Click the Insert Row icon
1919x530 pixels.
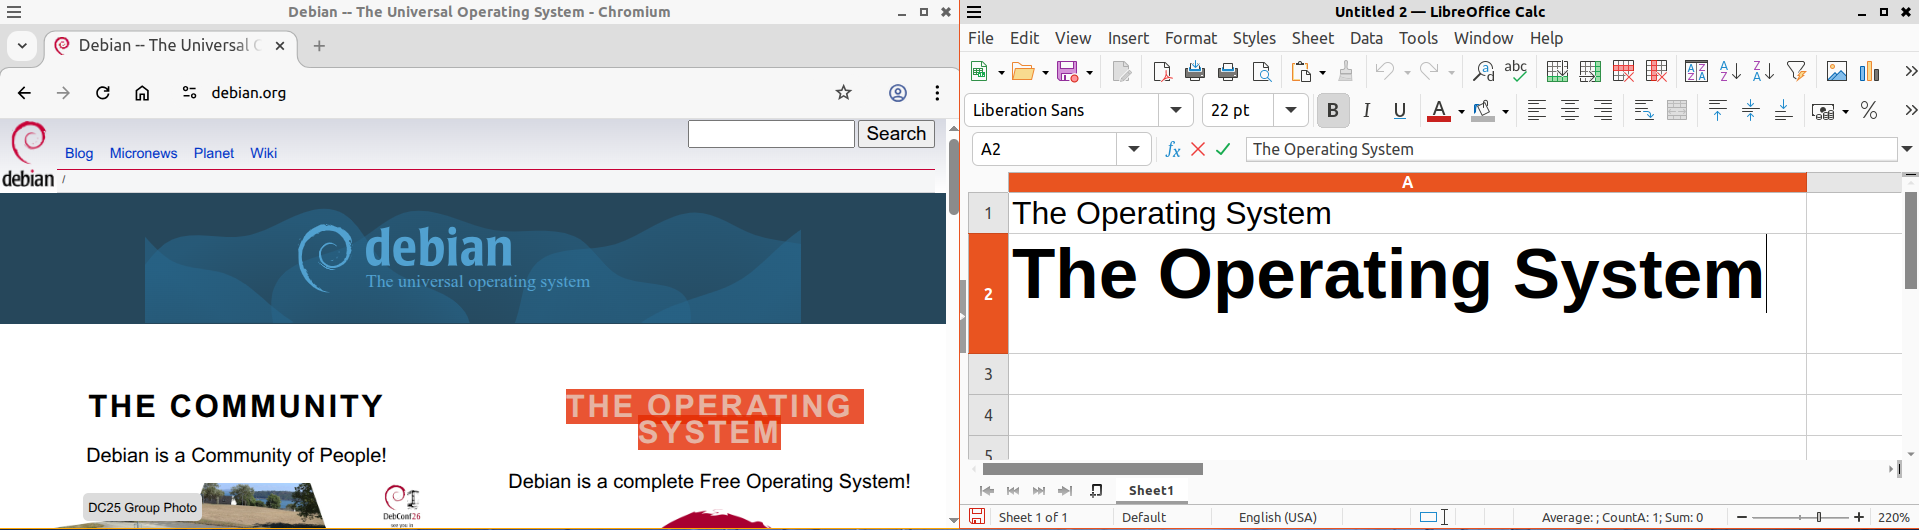point(1557,72)
